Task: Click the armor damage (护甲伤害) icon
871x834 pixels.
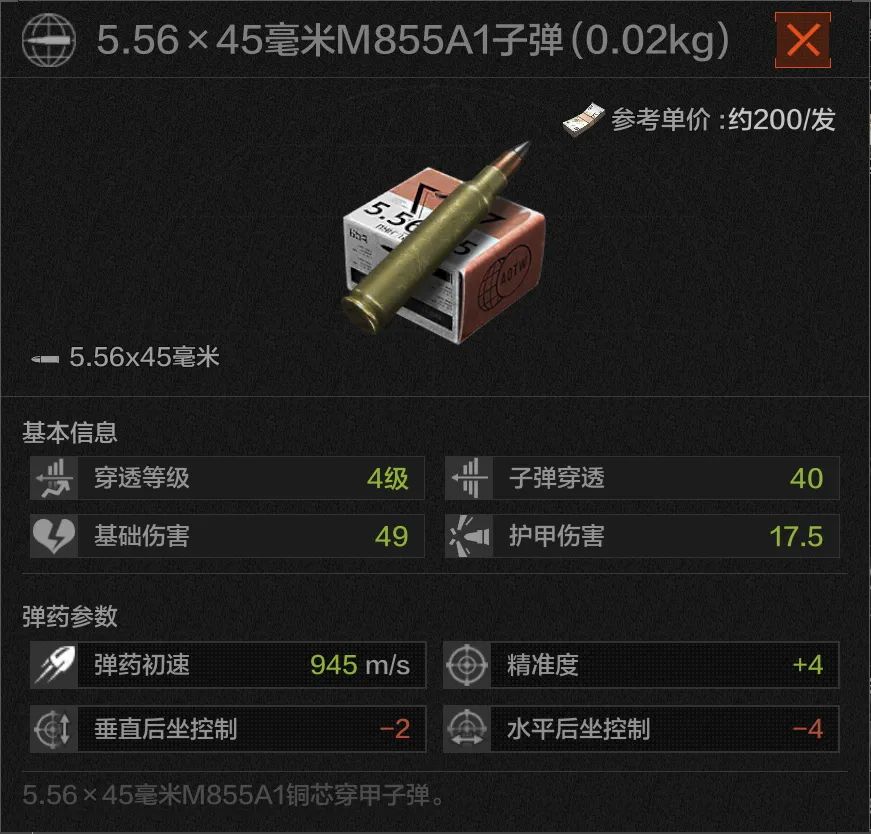Action: tap(469, 536)
